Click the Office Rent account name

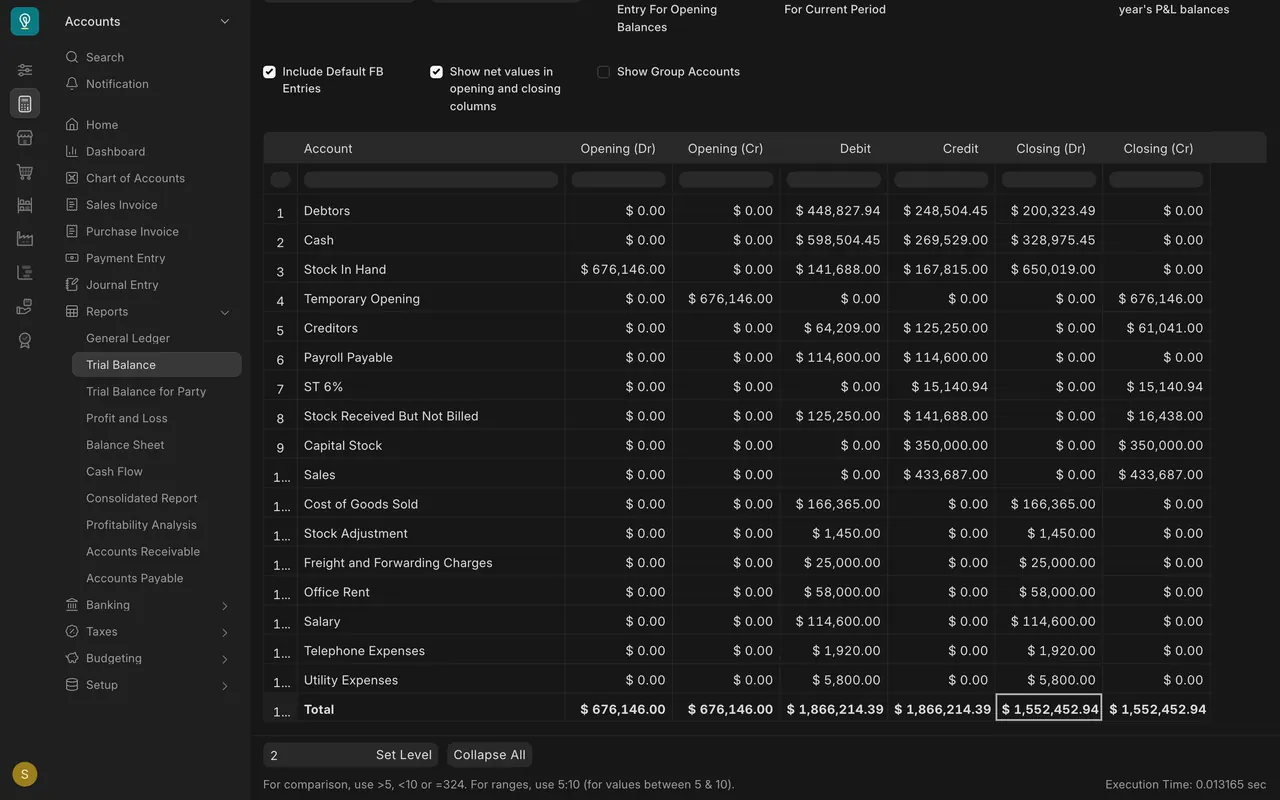pos(337,592)
